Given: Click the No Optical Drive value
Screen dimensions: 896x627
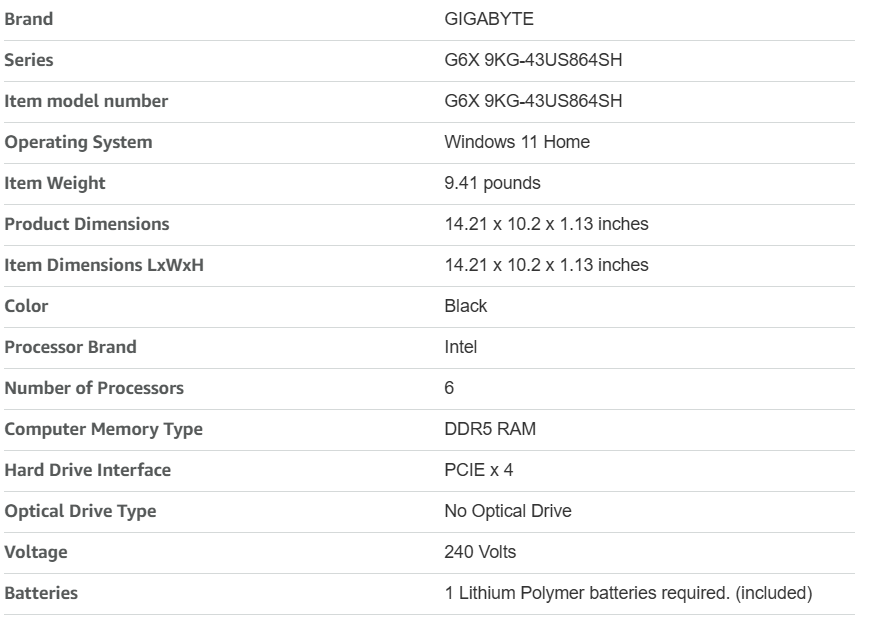Looking at the screenshot, I should pyautogui.click(x=507, y=511).
